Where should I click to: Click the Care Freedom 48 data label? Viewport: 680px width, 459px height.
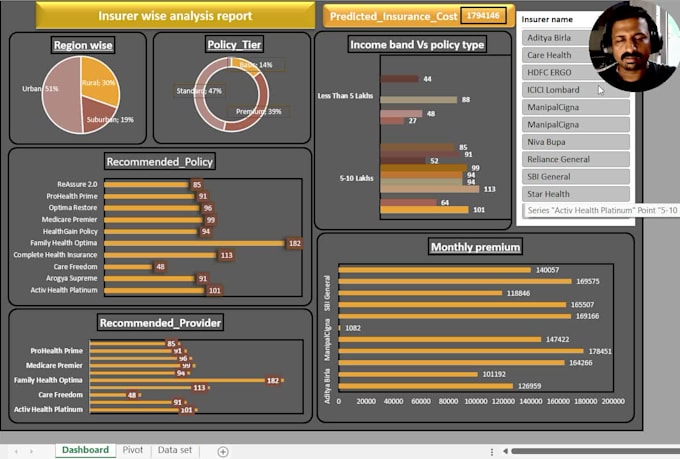(x=160, y=267)
